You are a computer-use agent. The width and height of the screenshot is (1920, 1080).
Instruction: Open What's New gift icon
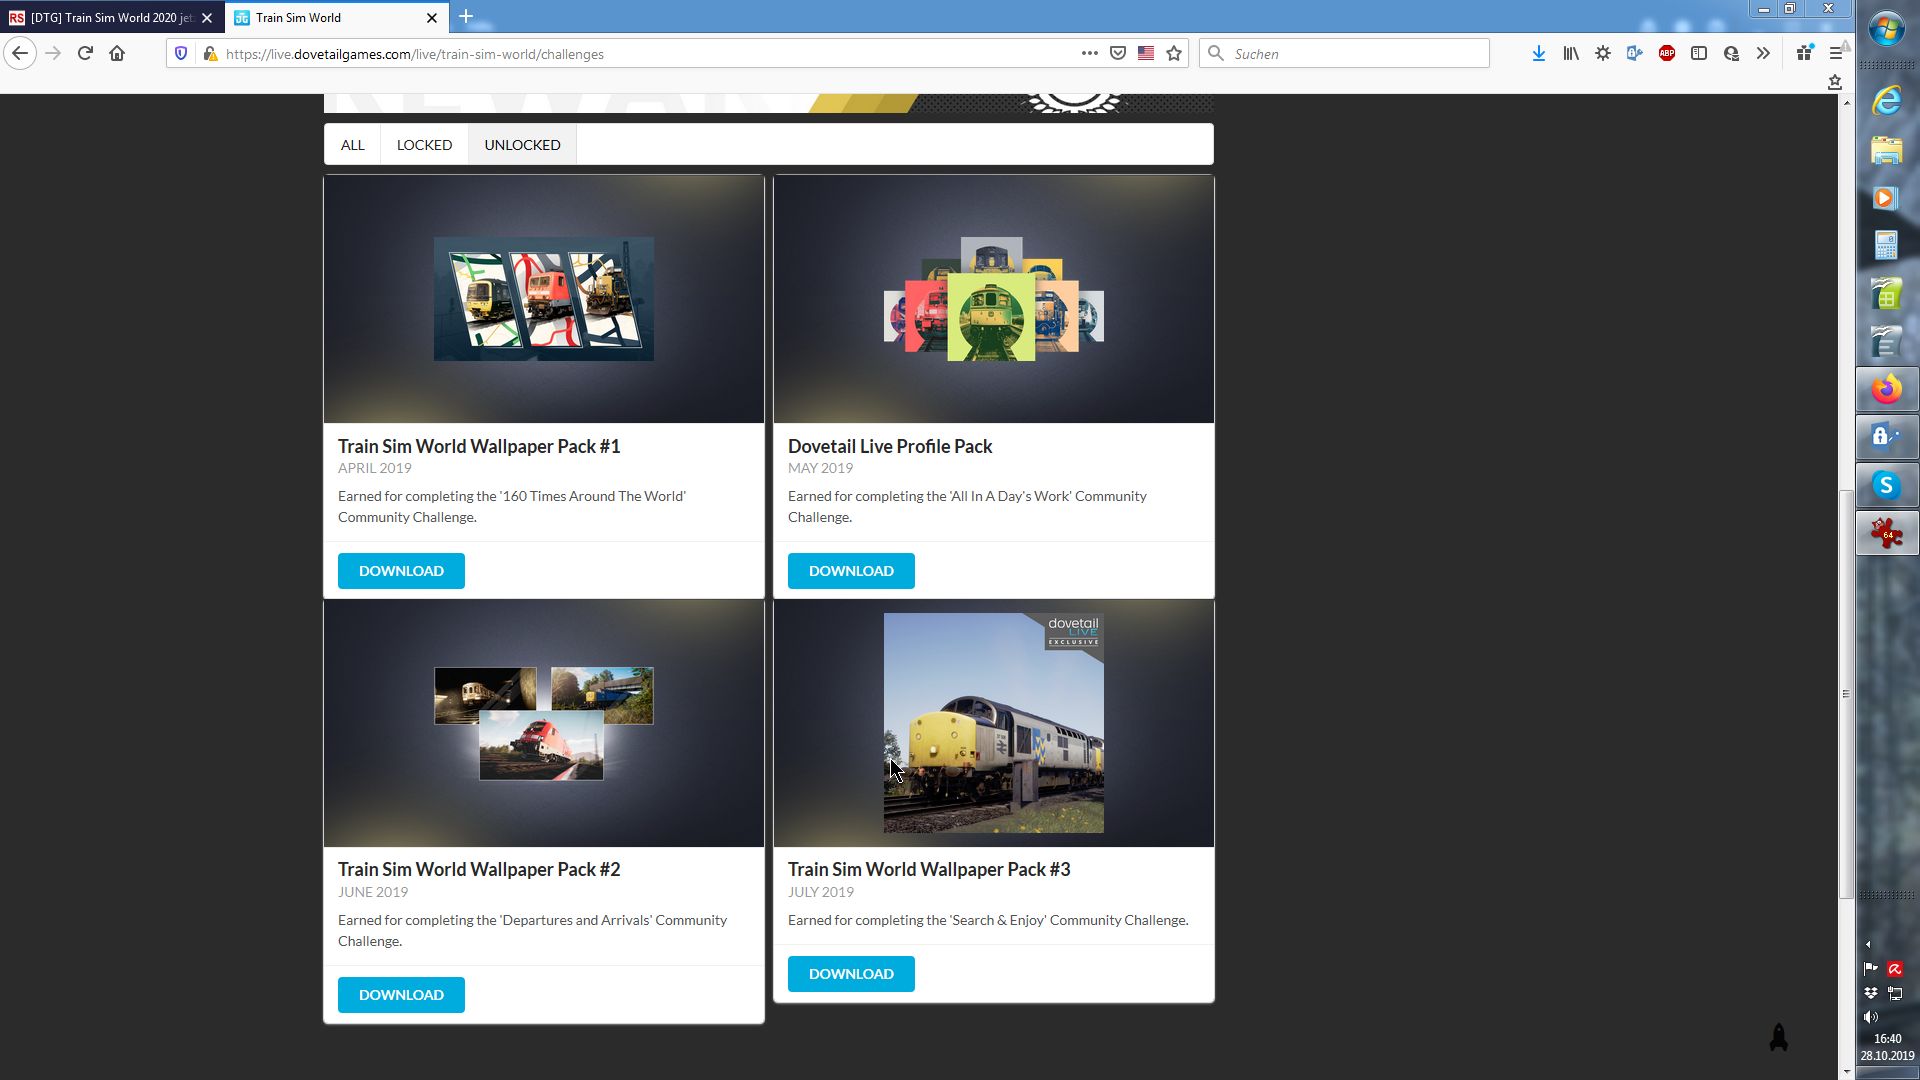click(x=1804, y=54)
